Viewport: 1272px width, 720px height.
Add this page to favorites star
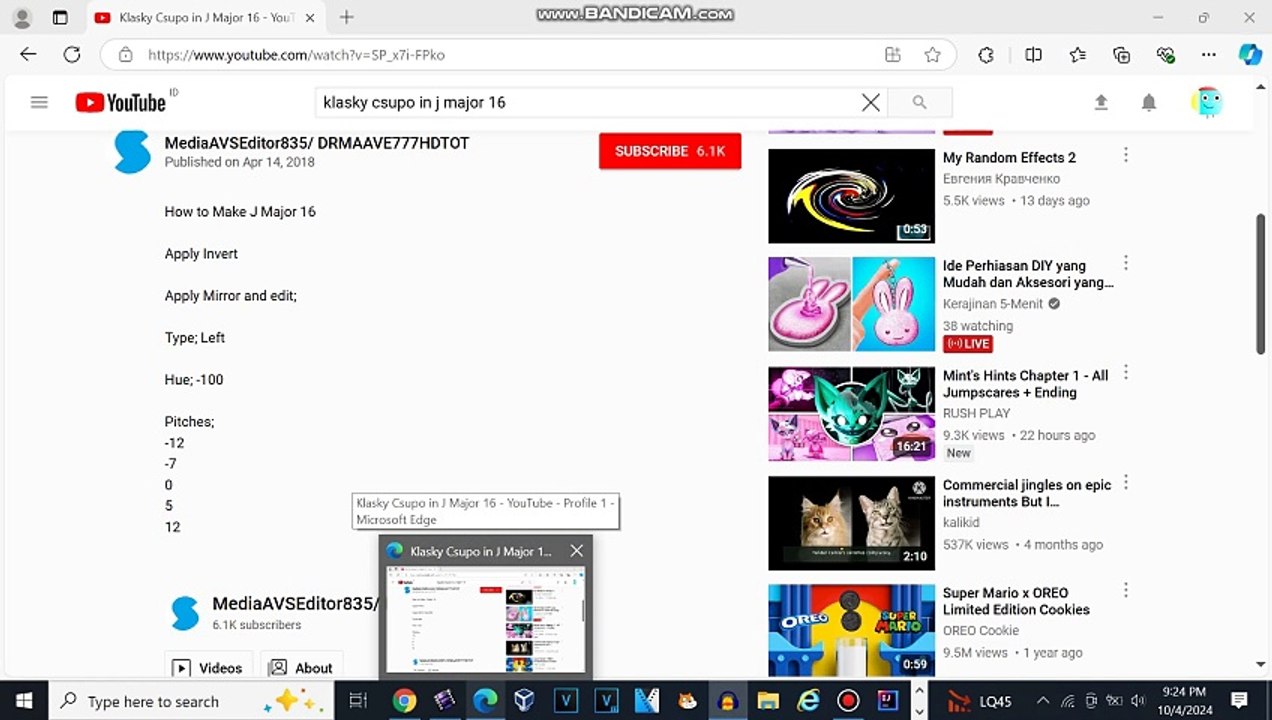click(x=933, y=55)
